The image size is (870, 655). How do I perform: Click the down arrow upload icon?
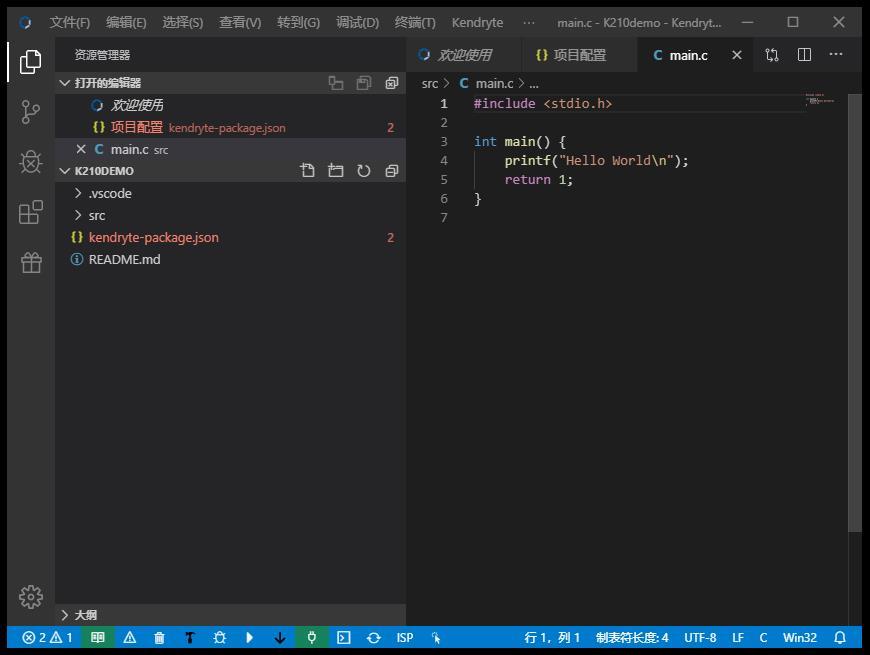280,638
